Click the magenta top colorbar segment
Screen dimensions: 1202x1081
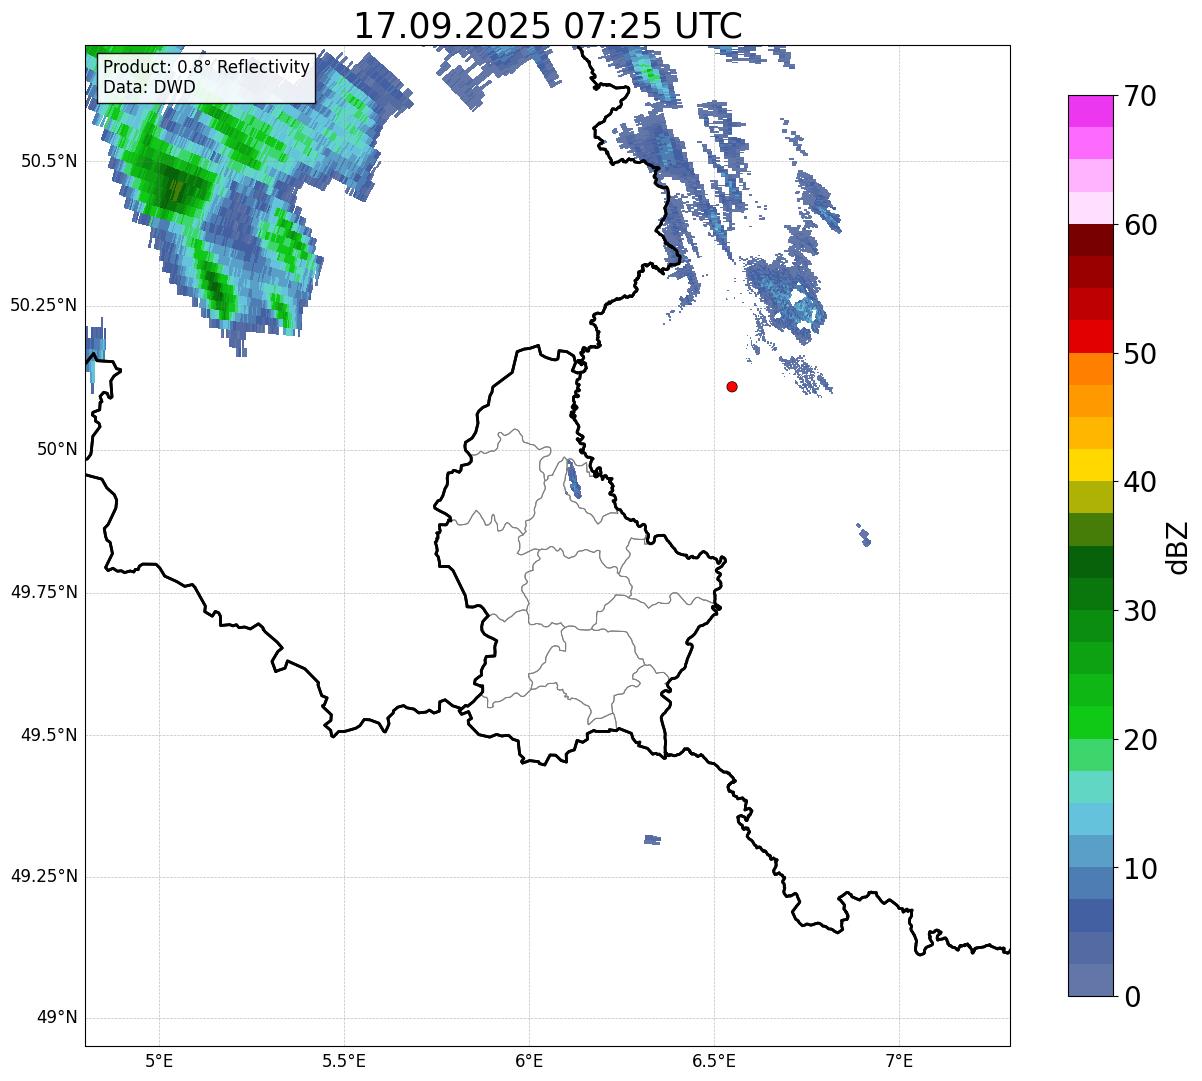click(1090, 111)
